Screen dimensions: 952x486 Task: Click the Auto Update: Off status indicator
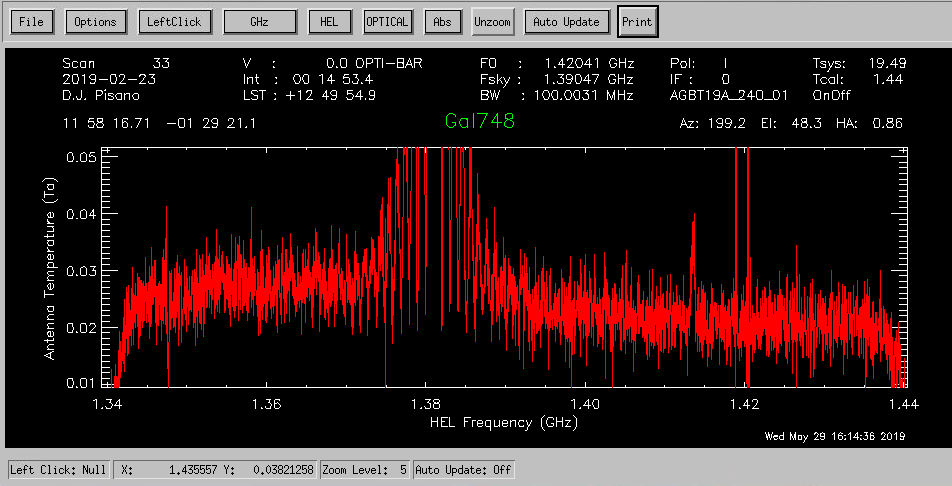pyautogui.click(x=463, y=469)
